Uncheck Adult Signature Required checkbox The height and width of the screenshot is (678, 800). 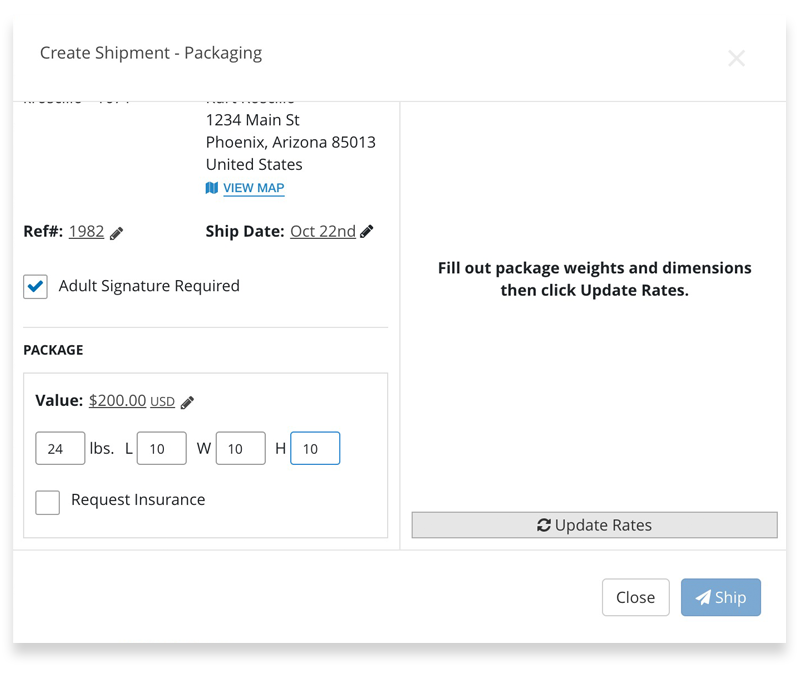point(36,287)
